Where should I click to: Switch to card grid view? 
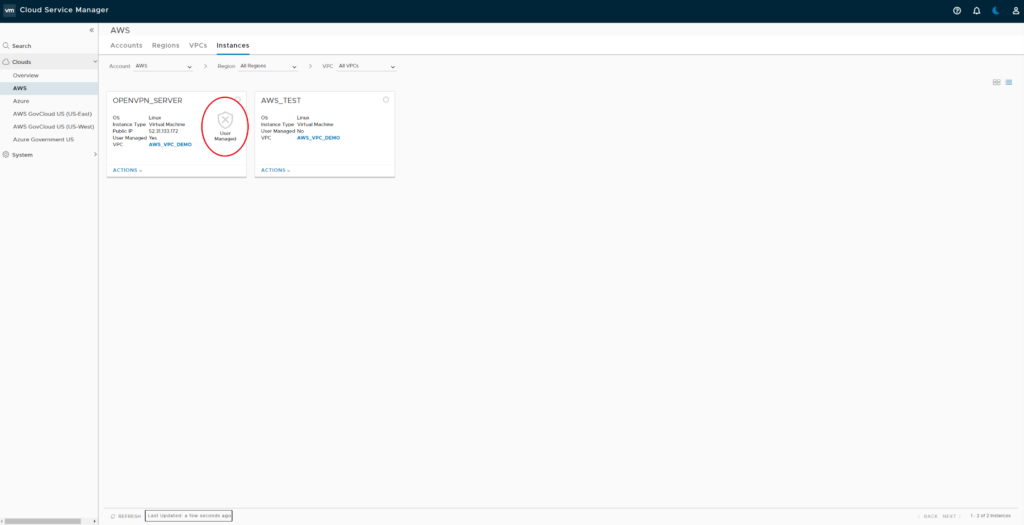(x=997, y=82)
